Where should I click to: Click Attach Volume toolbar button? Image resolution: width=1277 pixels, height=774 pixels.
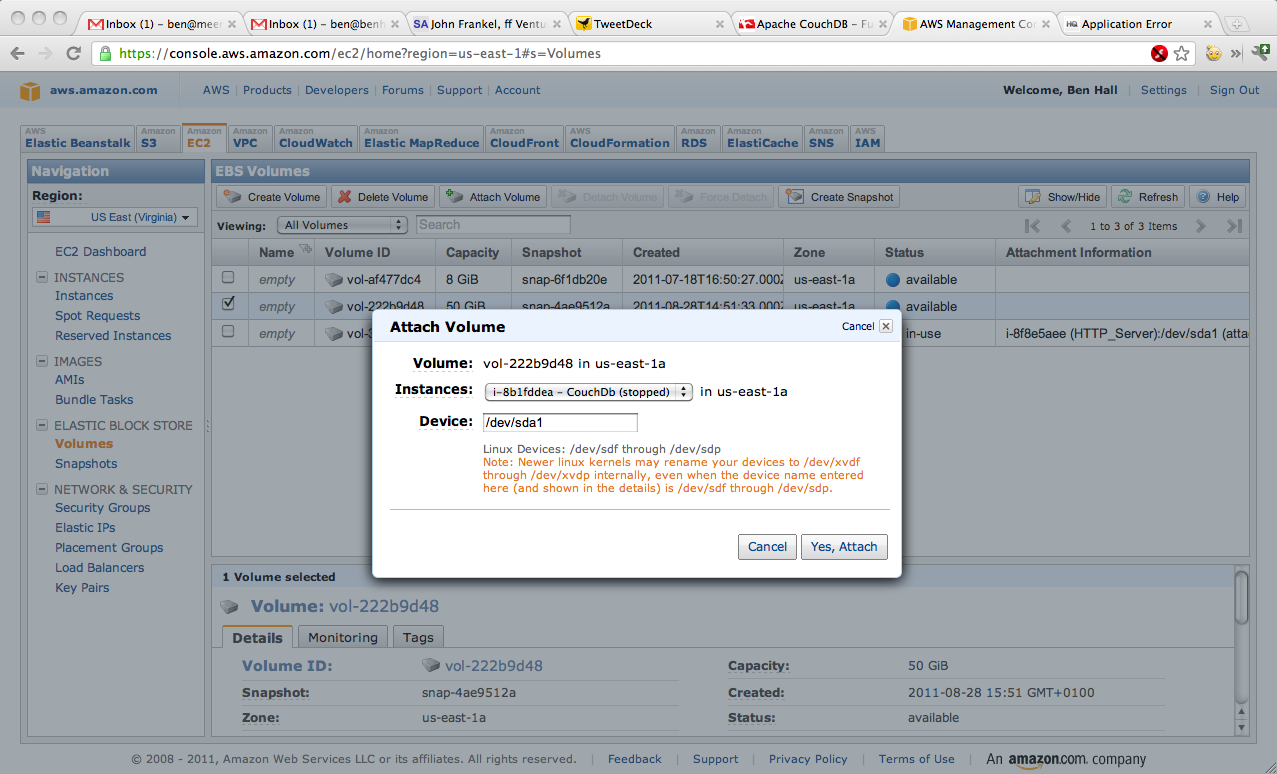(494, 197)
